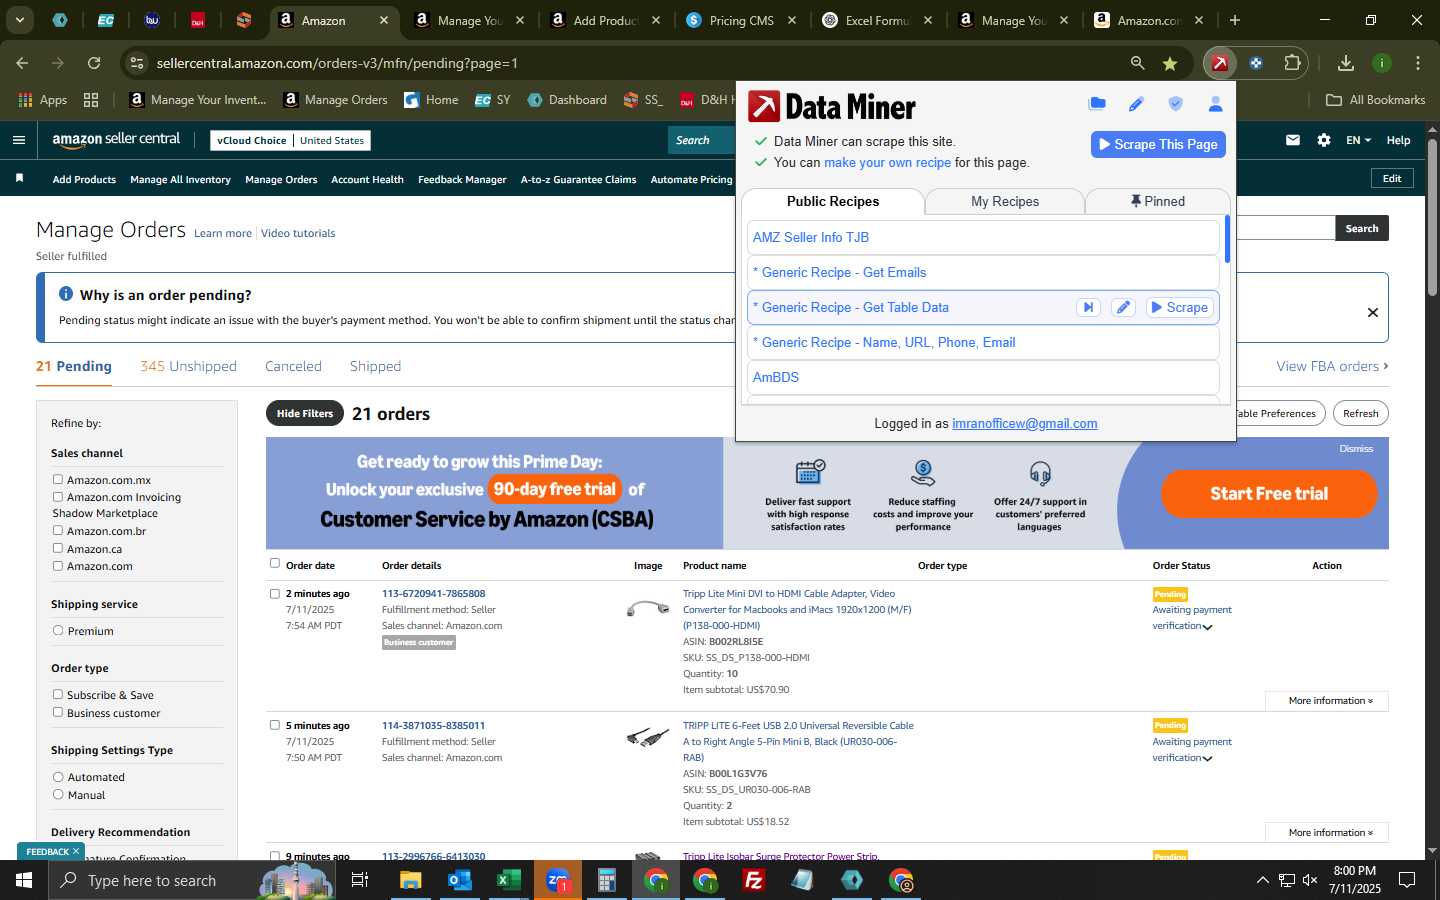Click the run-next icon in Get Table Data row
Image resolution: width=1440 pixels, height=900 pixels.
tap(1088, 308)
